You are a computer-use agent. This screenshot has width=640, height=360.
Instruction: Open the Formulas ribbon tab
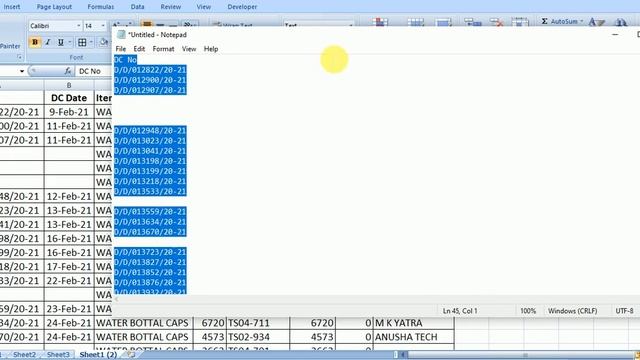101,7
